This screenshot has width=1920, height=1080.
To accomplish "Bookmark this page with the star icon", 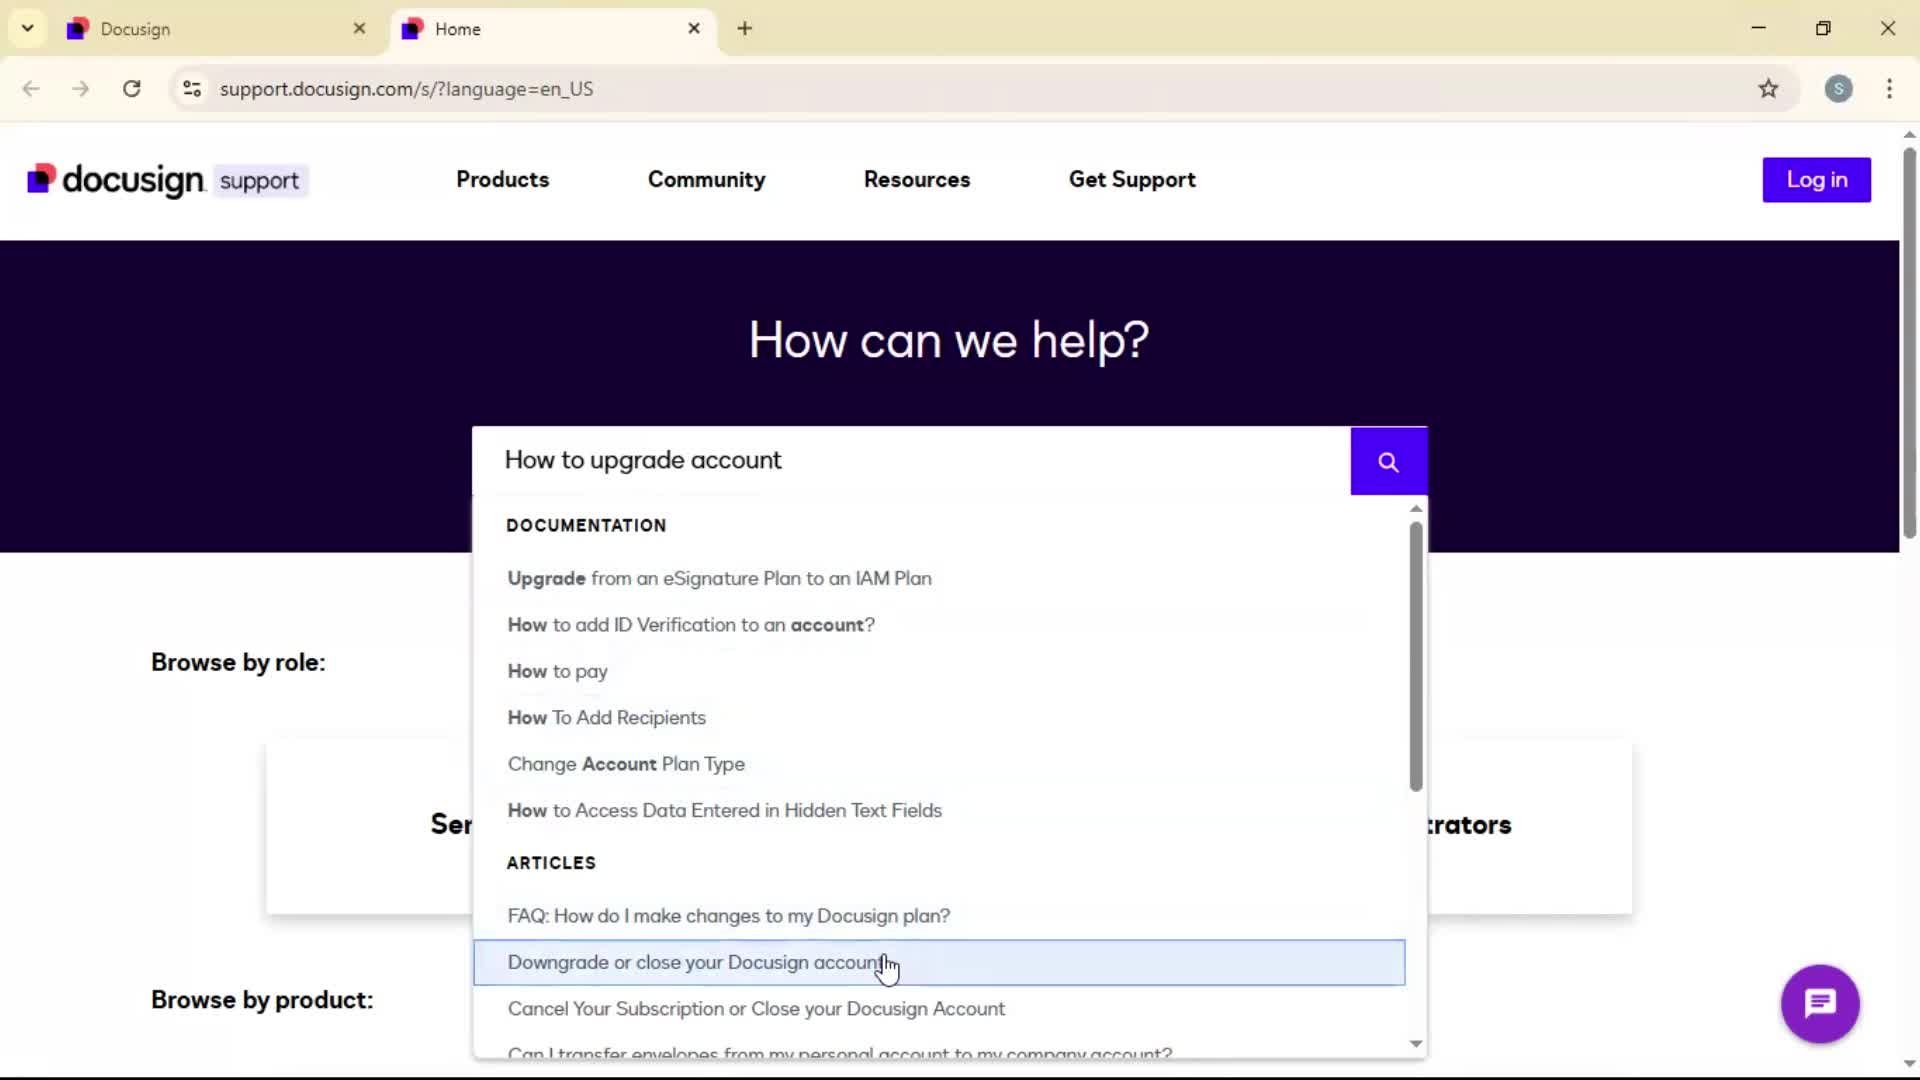I will point(1768,89).
